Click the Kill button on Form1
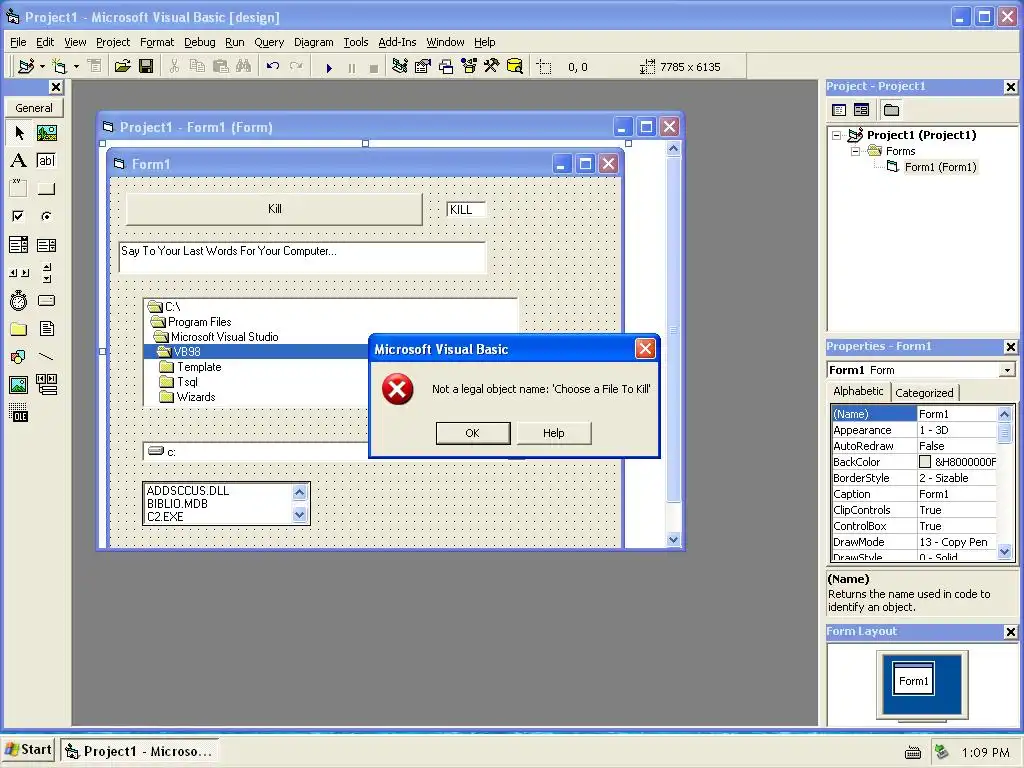Screen dimensions: 1024x768 (x=274, y=209)
